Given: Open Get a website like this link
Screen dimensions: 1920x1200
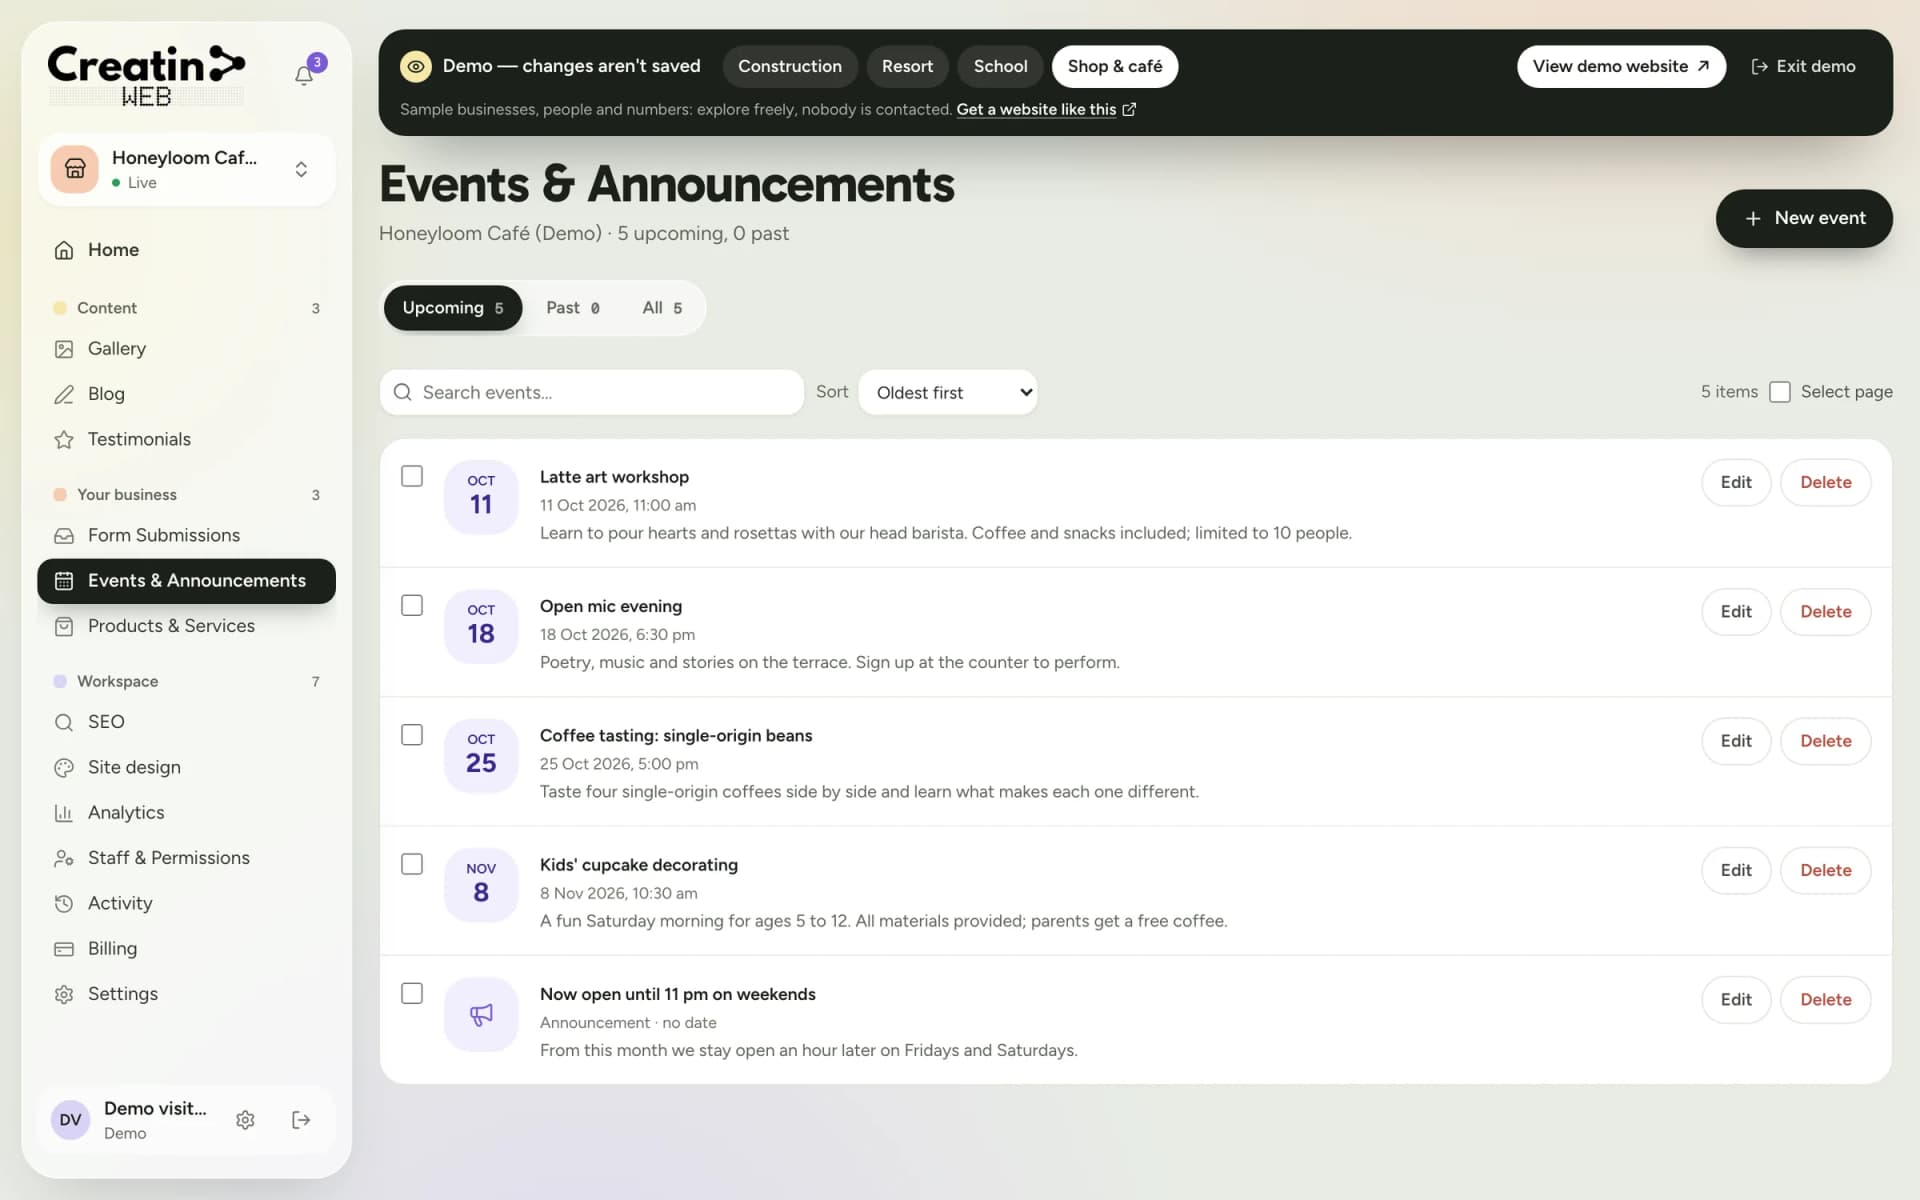Looking at the screenshot, I should pyautogui.click(x=1046, y=110).
